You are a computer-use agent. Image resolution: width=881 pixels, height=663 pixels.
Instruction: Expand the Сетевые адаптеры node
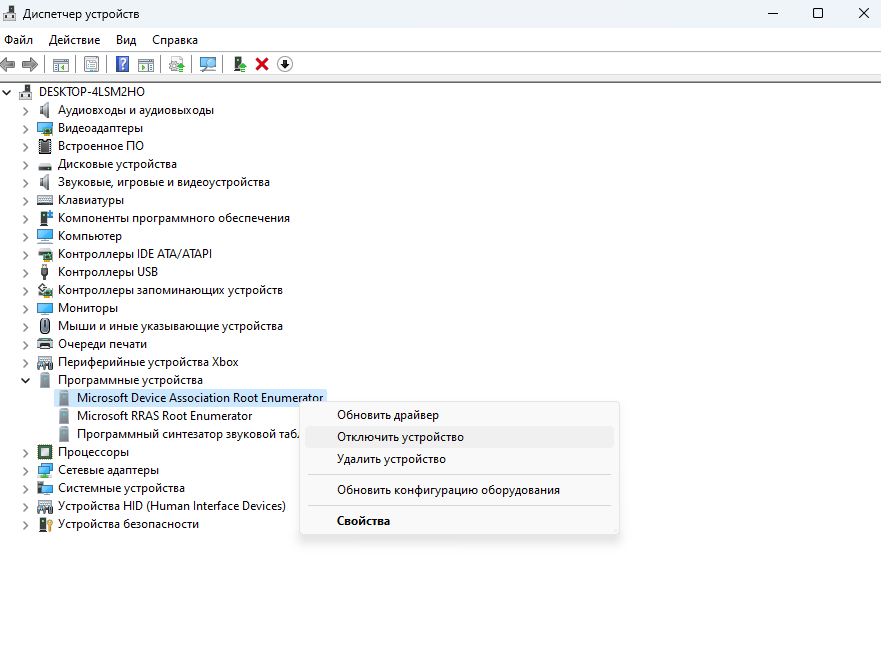pos(26,470)
